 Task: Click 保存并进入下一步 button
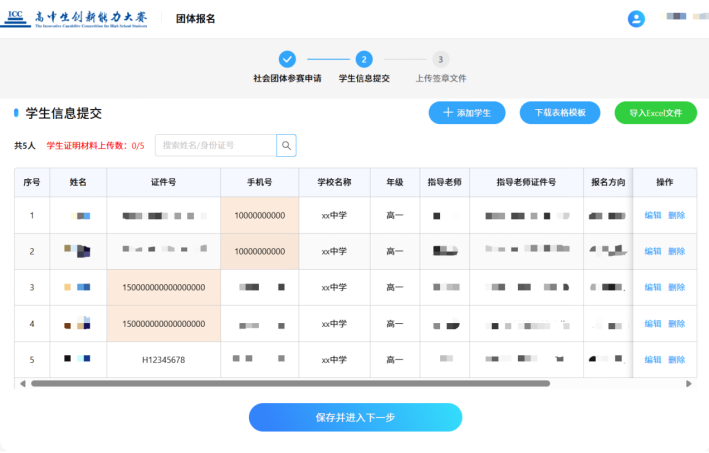coord(355,417)
